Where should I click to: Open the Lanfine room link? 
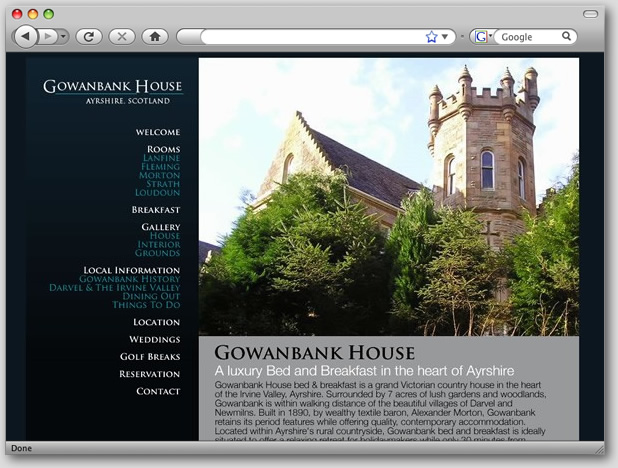click(x=161, y=158)
